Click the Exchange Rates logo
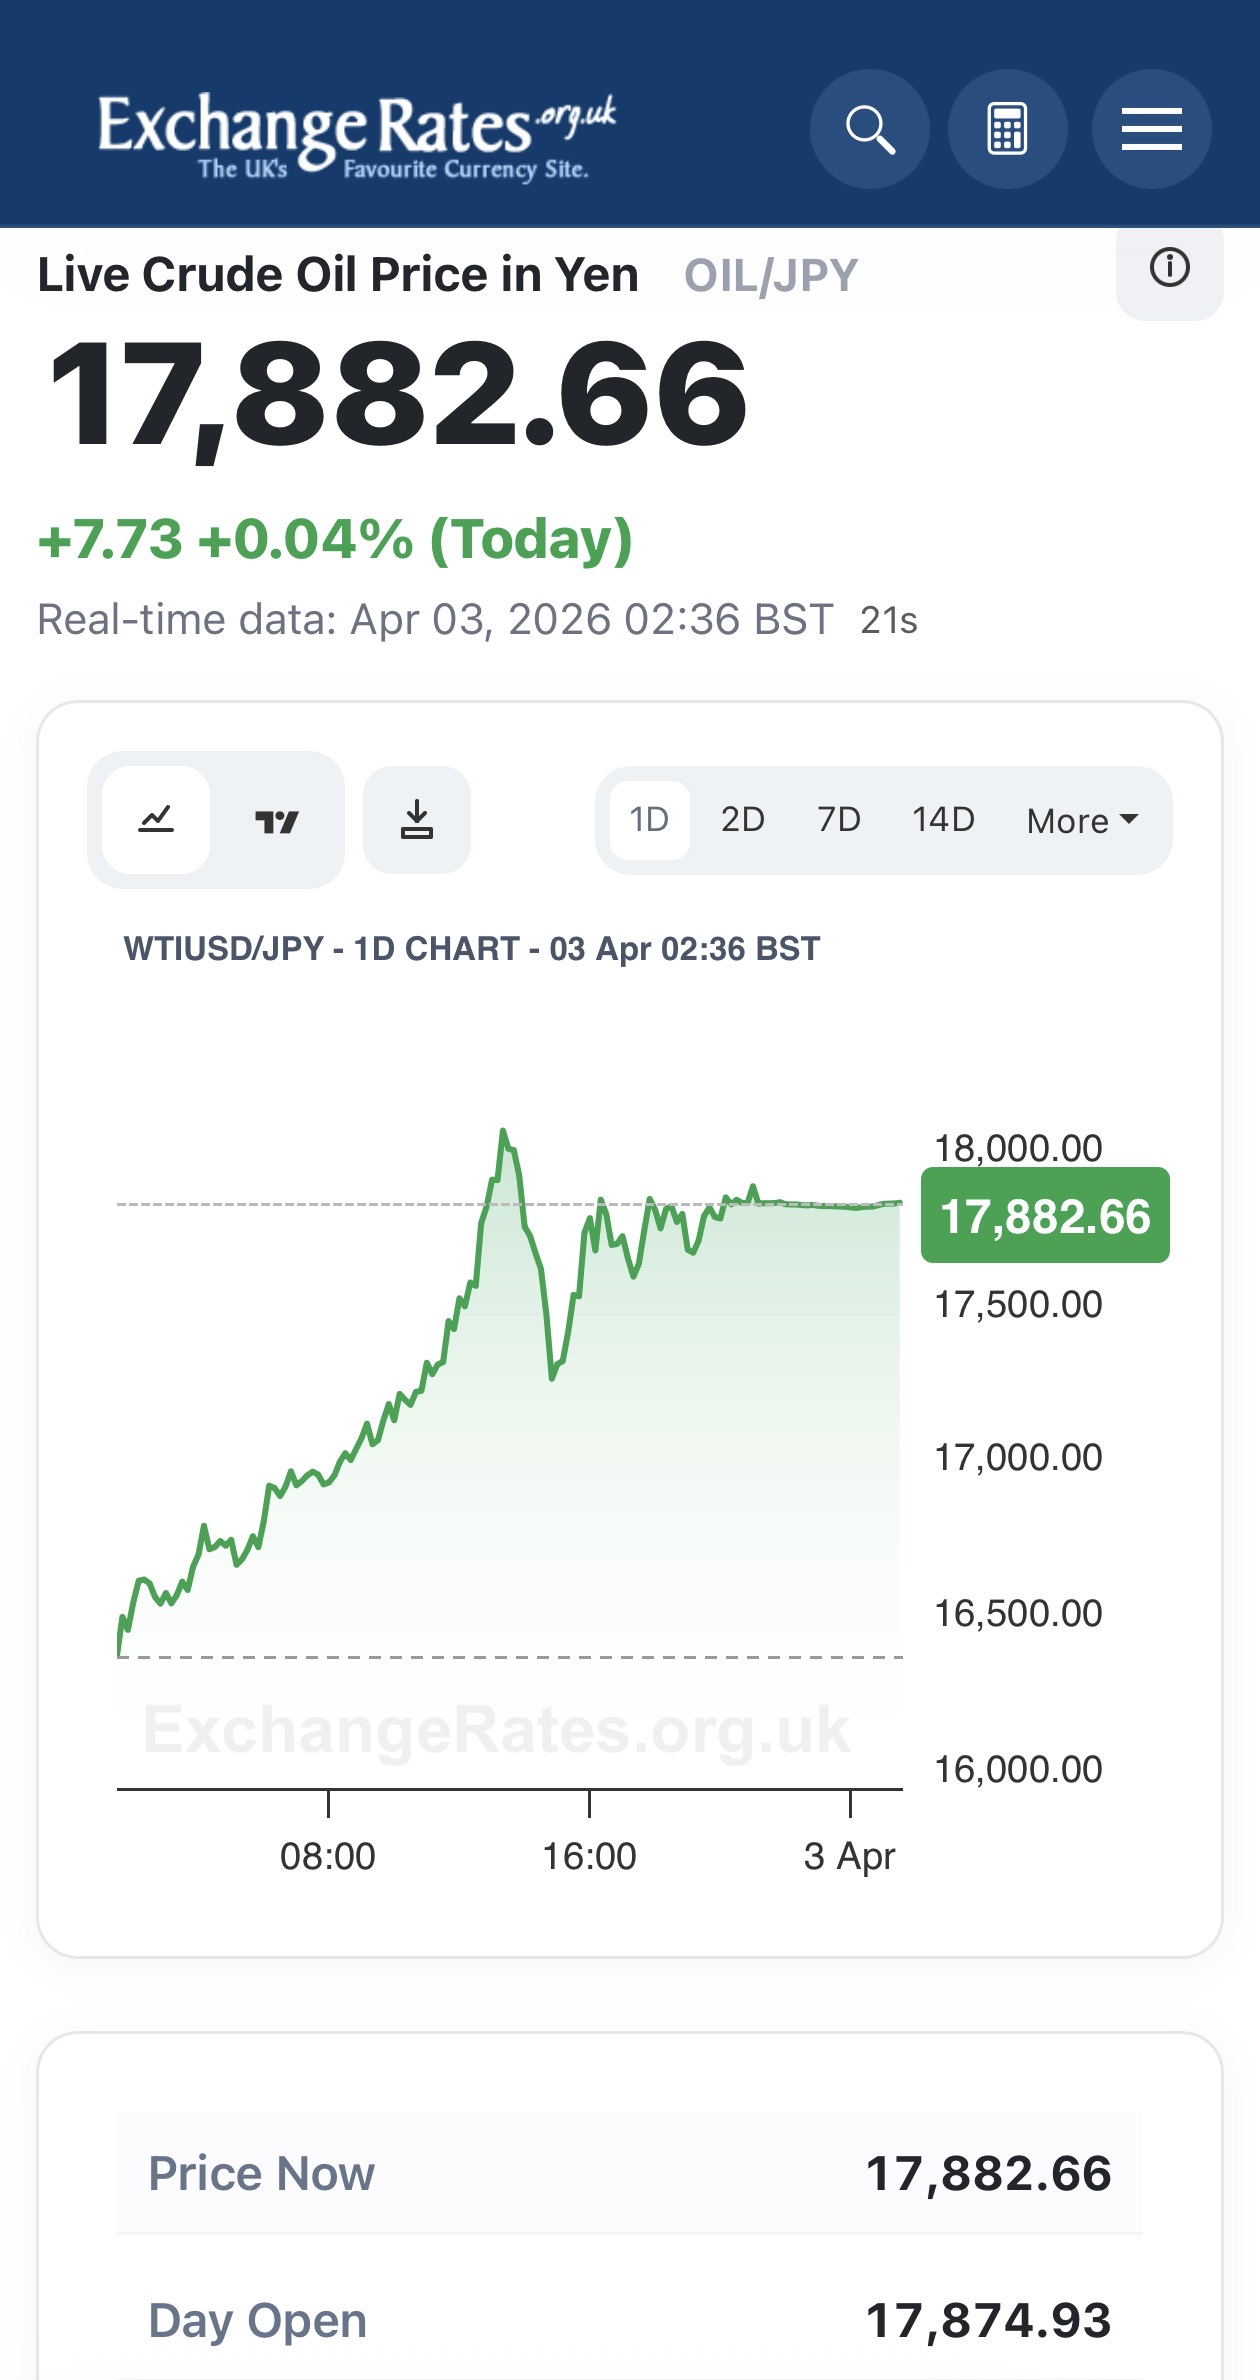Viewport: 1260px width, 2380px height. pos(356,136)
